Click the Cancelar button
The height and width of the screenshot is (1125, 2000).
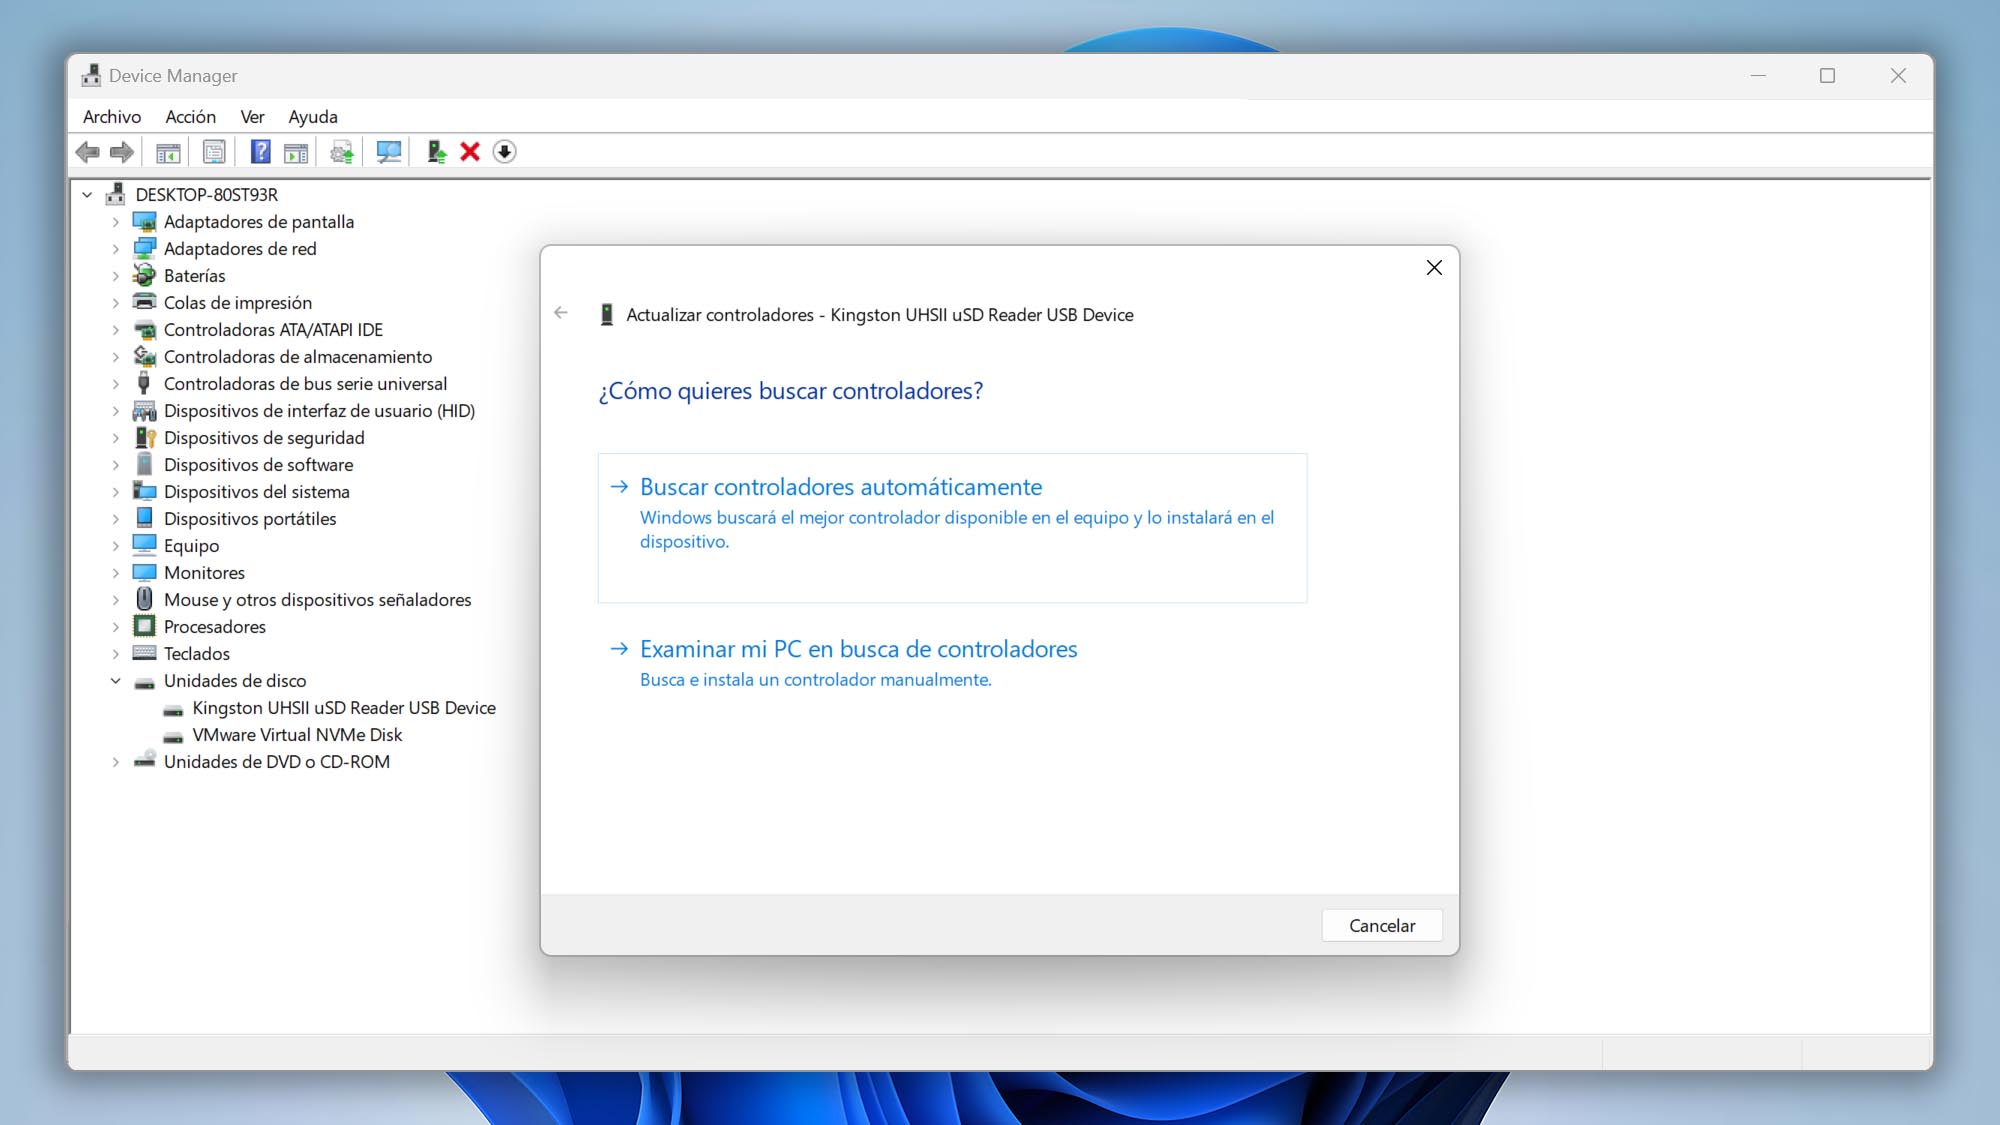tap(1382, 924)
